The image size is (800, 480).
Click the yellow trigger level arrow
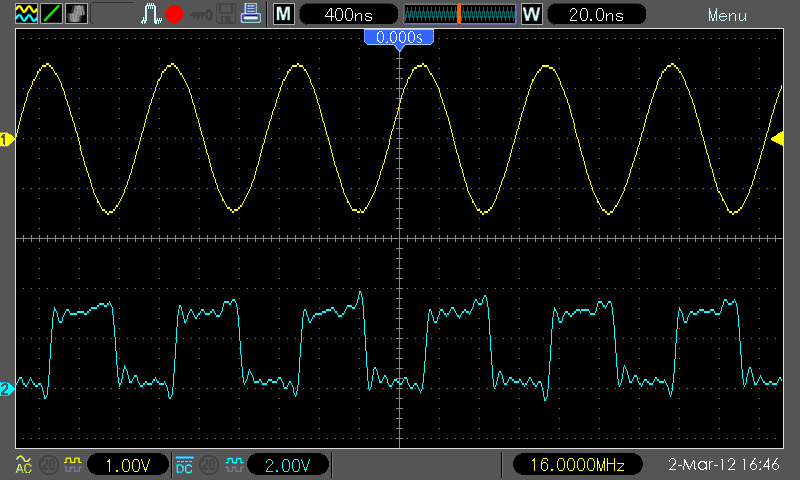(778, 139)
